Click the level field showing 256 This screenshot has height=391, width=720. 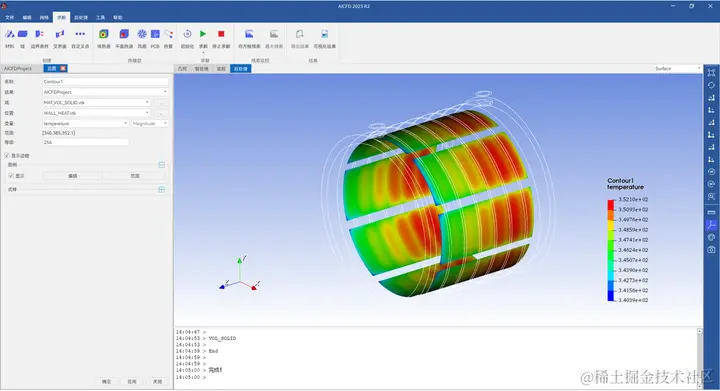point(85,142)
